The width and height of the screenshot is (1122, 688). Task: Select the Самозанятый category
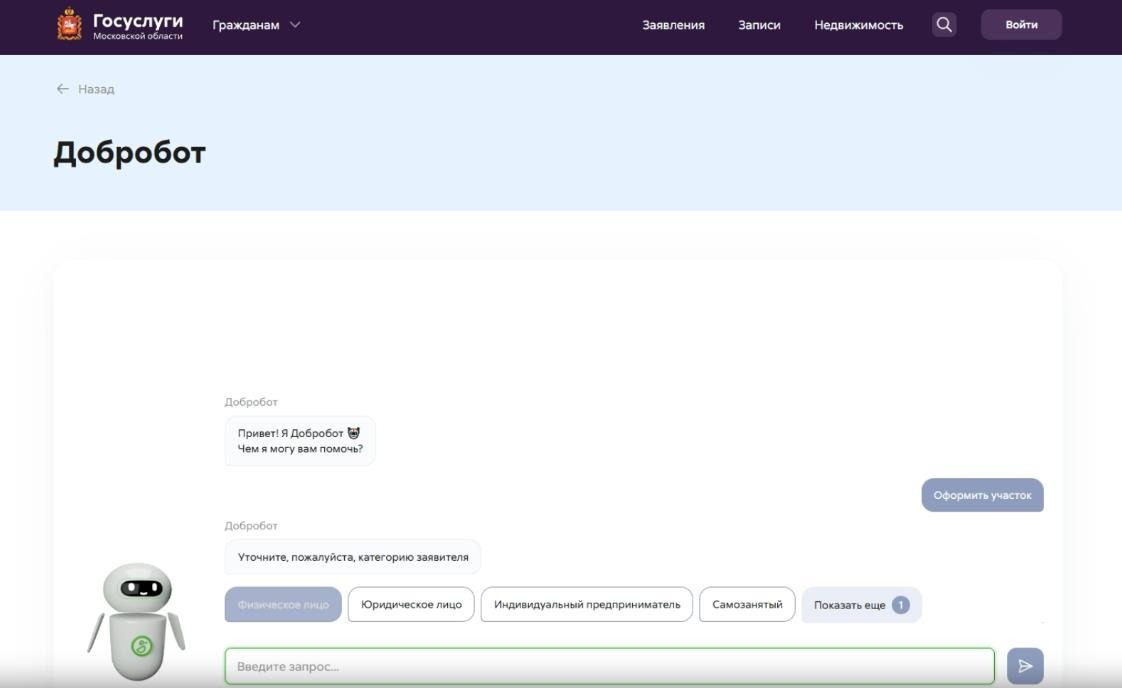(747, 605)
